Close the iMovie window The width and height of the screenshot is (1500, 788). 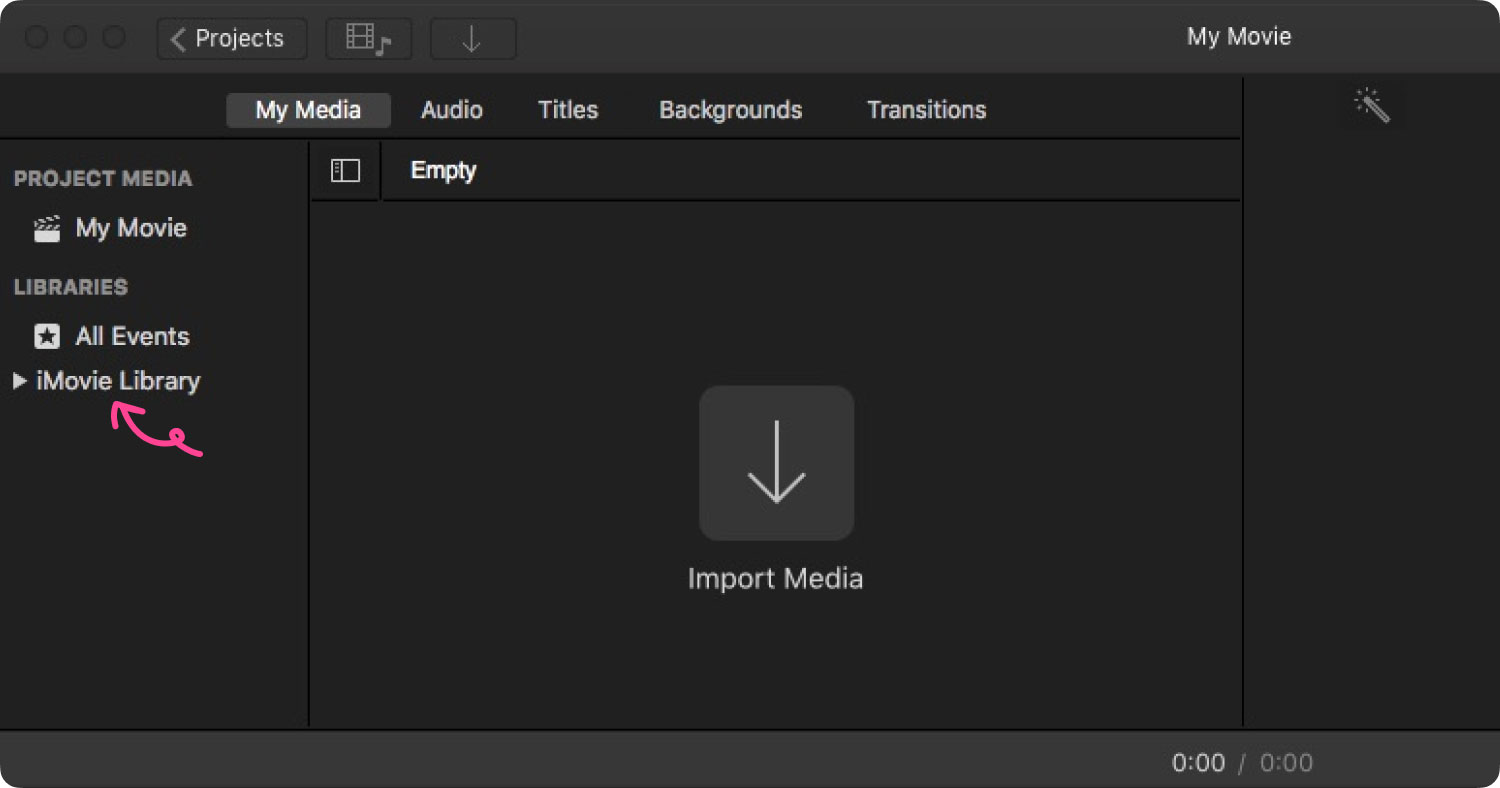point(37,38)
